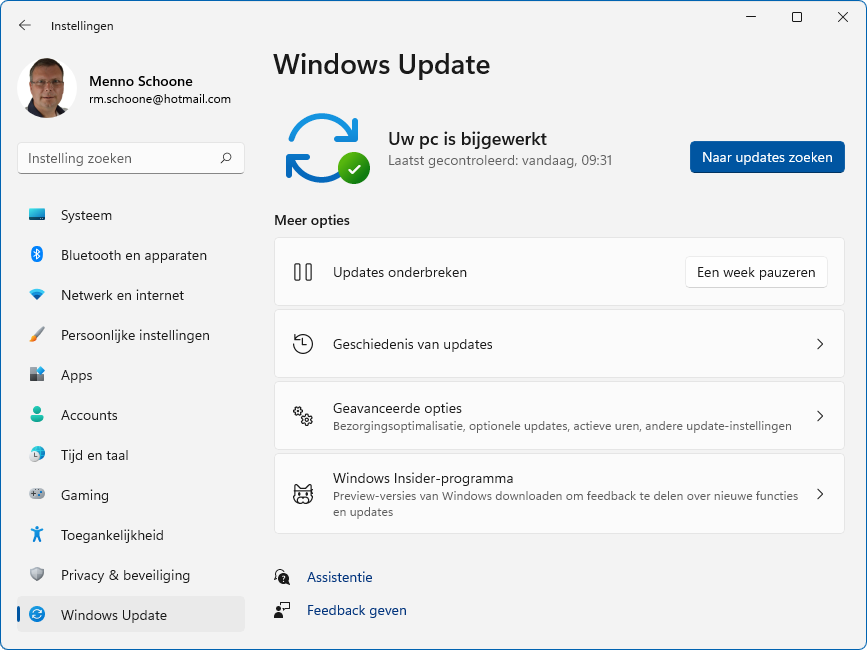Click the Instelling zoeken search field
The width and height of the screenshot is (867, 650).
click(x=130, y=158)
